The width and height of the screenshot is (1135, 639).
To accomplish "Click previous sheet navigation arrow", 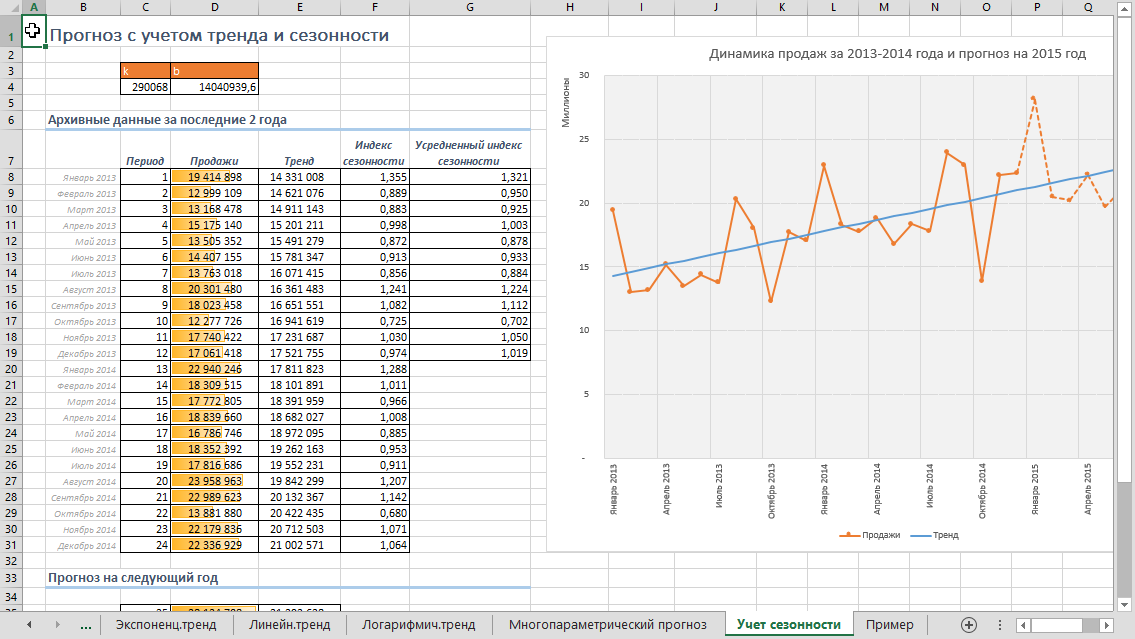I will click(x=29, y=625).
